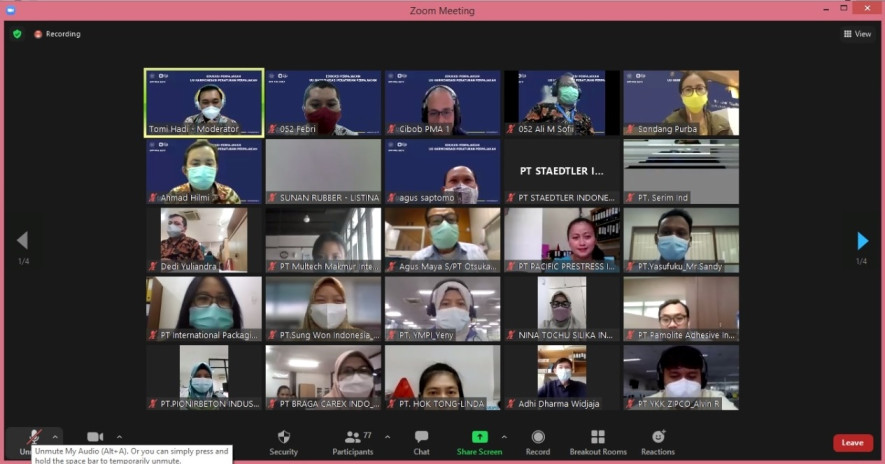Go to next gallery page with right arrow
This screenshot has width=885, height=464.
pyautogui.click(x=862, y=241)
